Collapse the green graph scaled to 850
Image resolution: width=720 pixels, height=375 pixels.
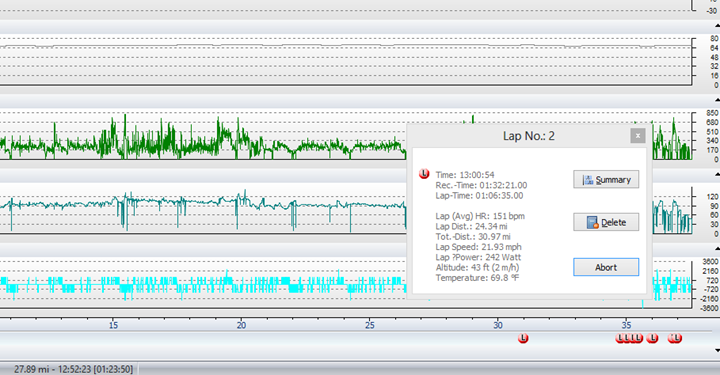(717, 100)
